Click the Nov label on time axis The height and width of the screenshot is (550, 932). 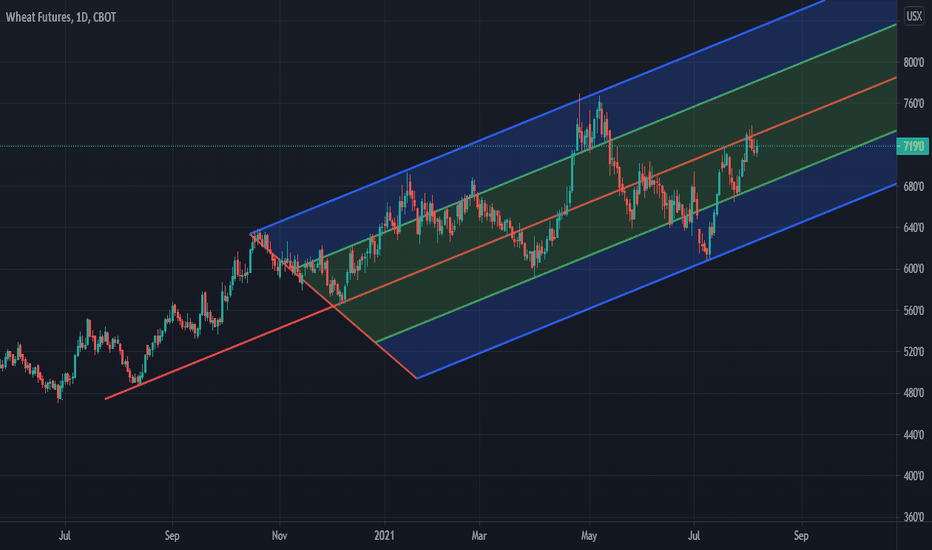coord(279,536)
